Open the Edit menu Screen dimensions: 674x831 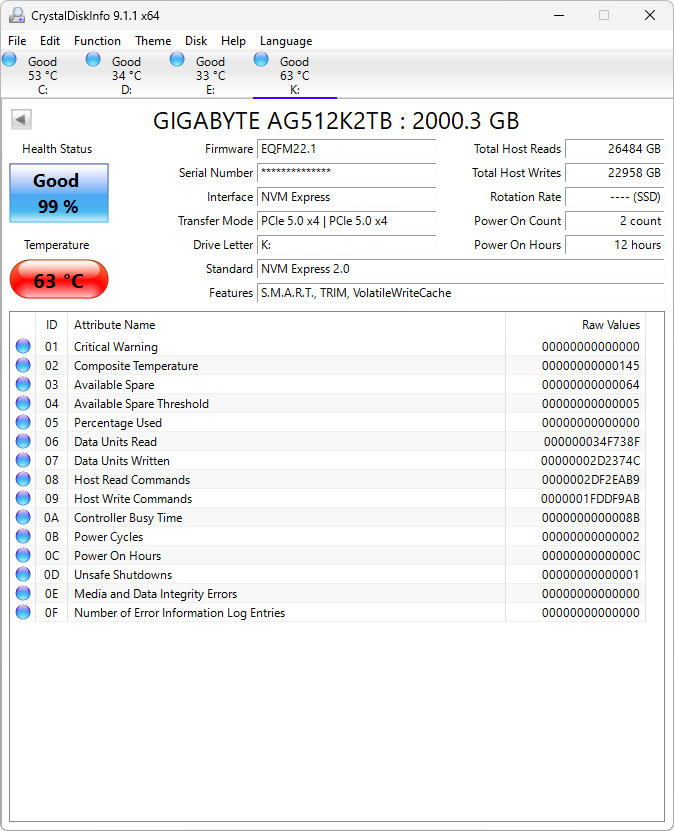coord(50,41)
